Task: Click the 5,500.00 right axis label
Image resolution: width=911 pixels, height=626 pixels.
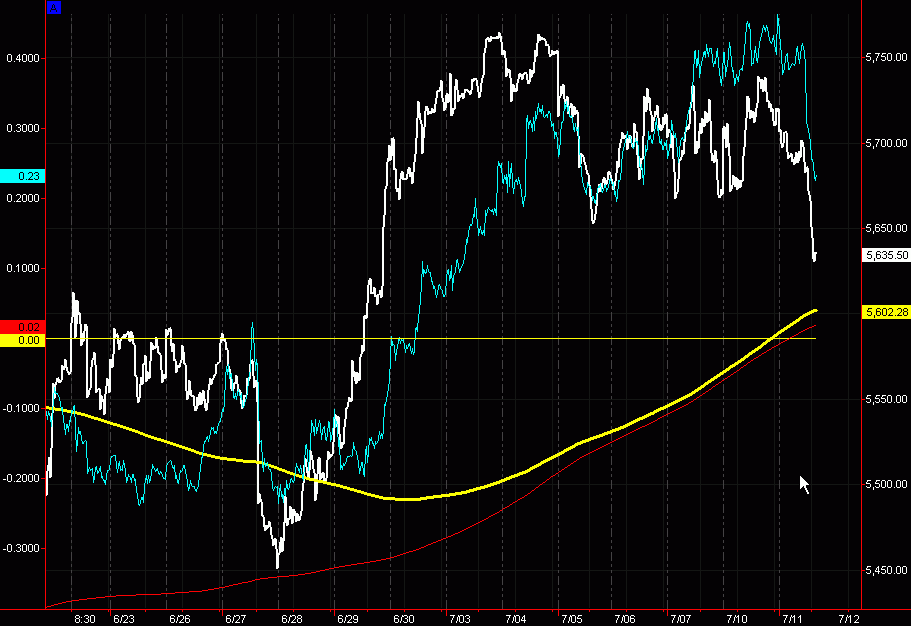Action: pyautogui.click(x=886, y=484)
